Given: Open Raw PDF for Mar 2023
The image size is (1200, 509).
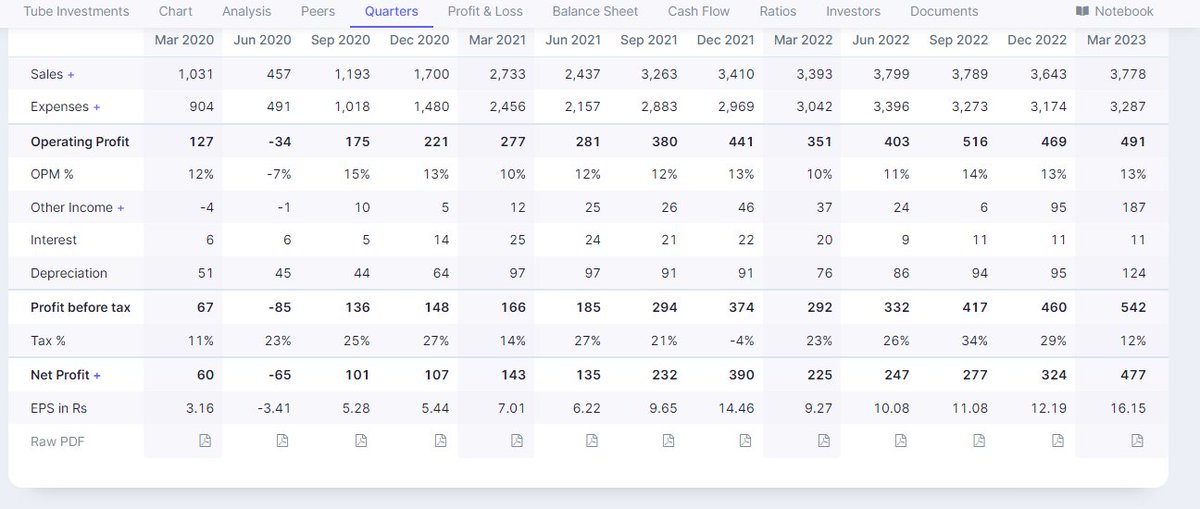Looking at the screenshot, I should [1137, 441].
